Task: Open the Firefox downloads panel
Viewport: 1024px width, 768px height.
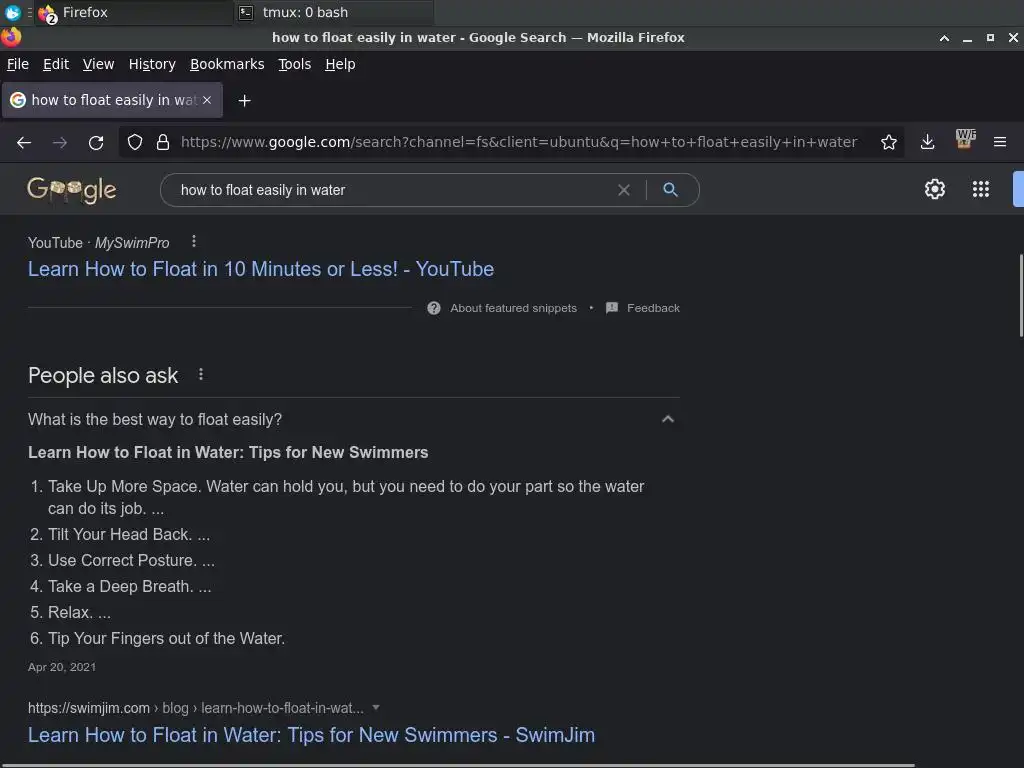Action: [x=928, y=142]
